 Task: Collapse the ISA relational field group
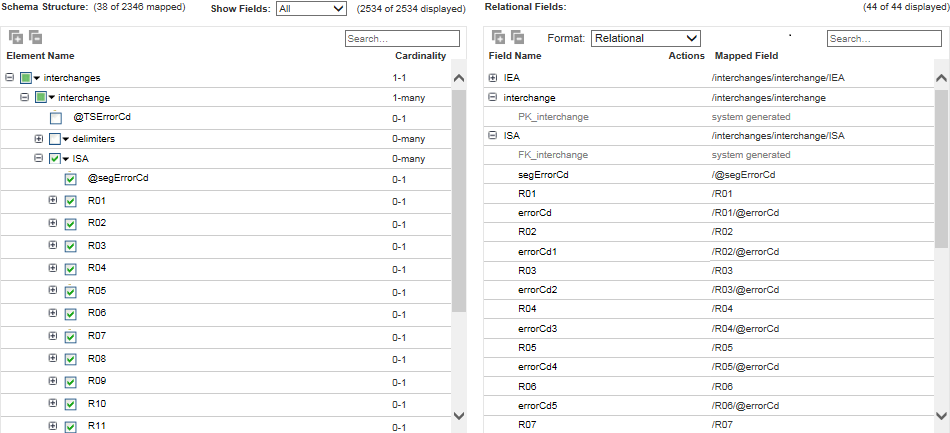493,136
